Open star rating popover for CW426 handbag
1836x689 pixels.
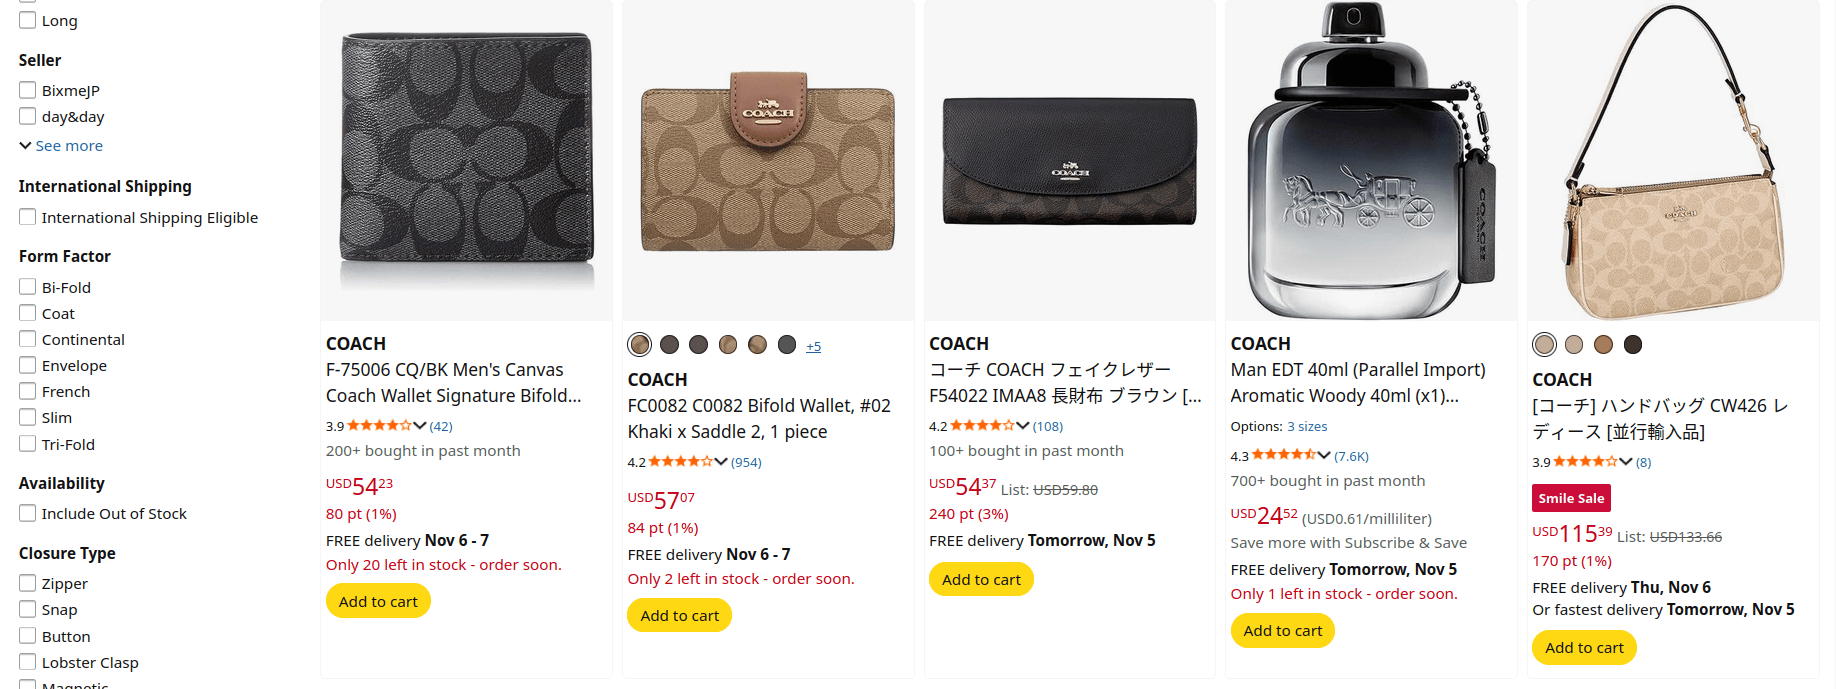coord(1592,462)
